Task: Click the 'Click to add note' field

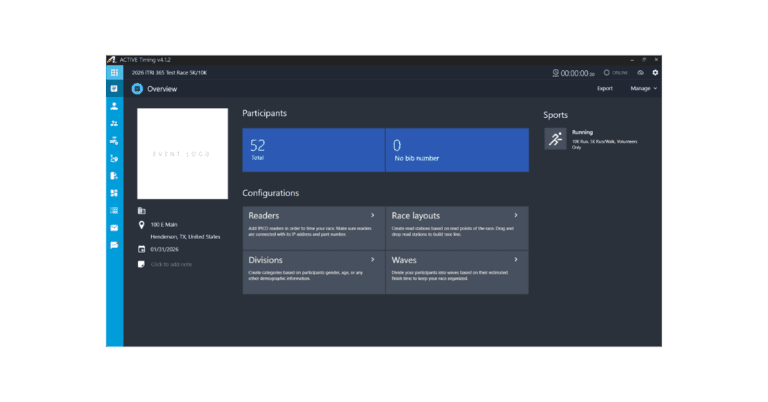Action: tap(171, 264)
